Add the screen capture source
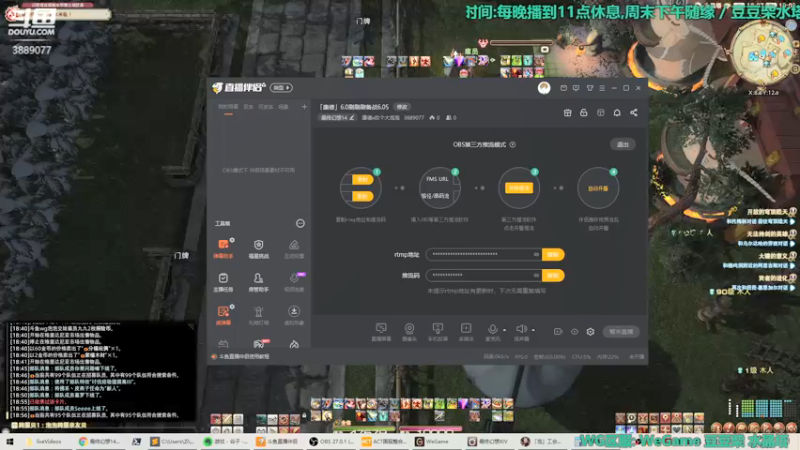Viewport: 800px width, 450px height. click(381, 332)
